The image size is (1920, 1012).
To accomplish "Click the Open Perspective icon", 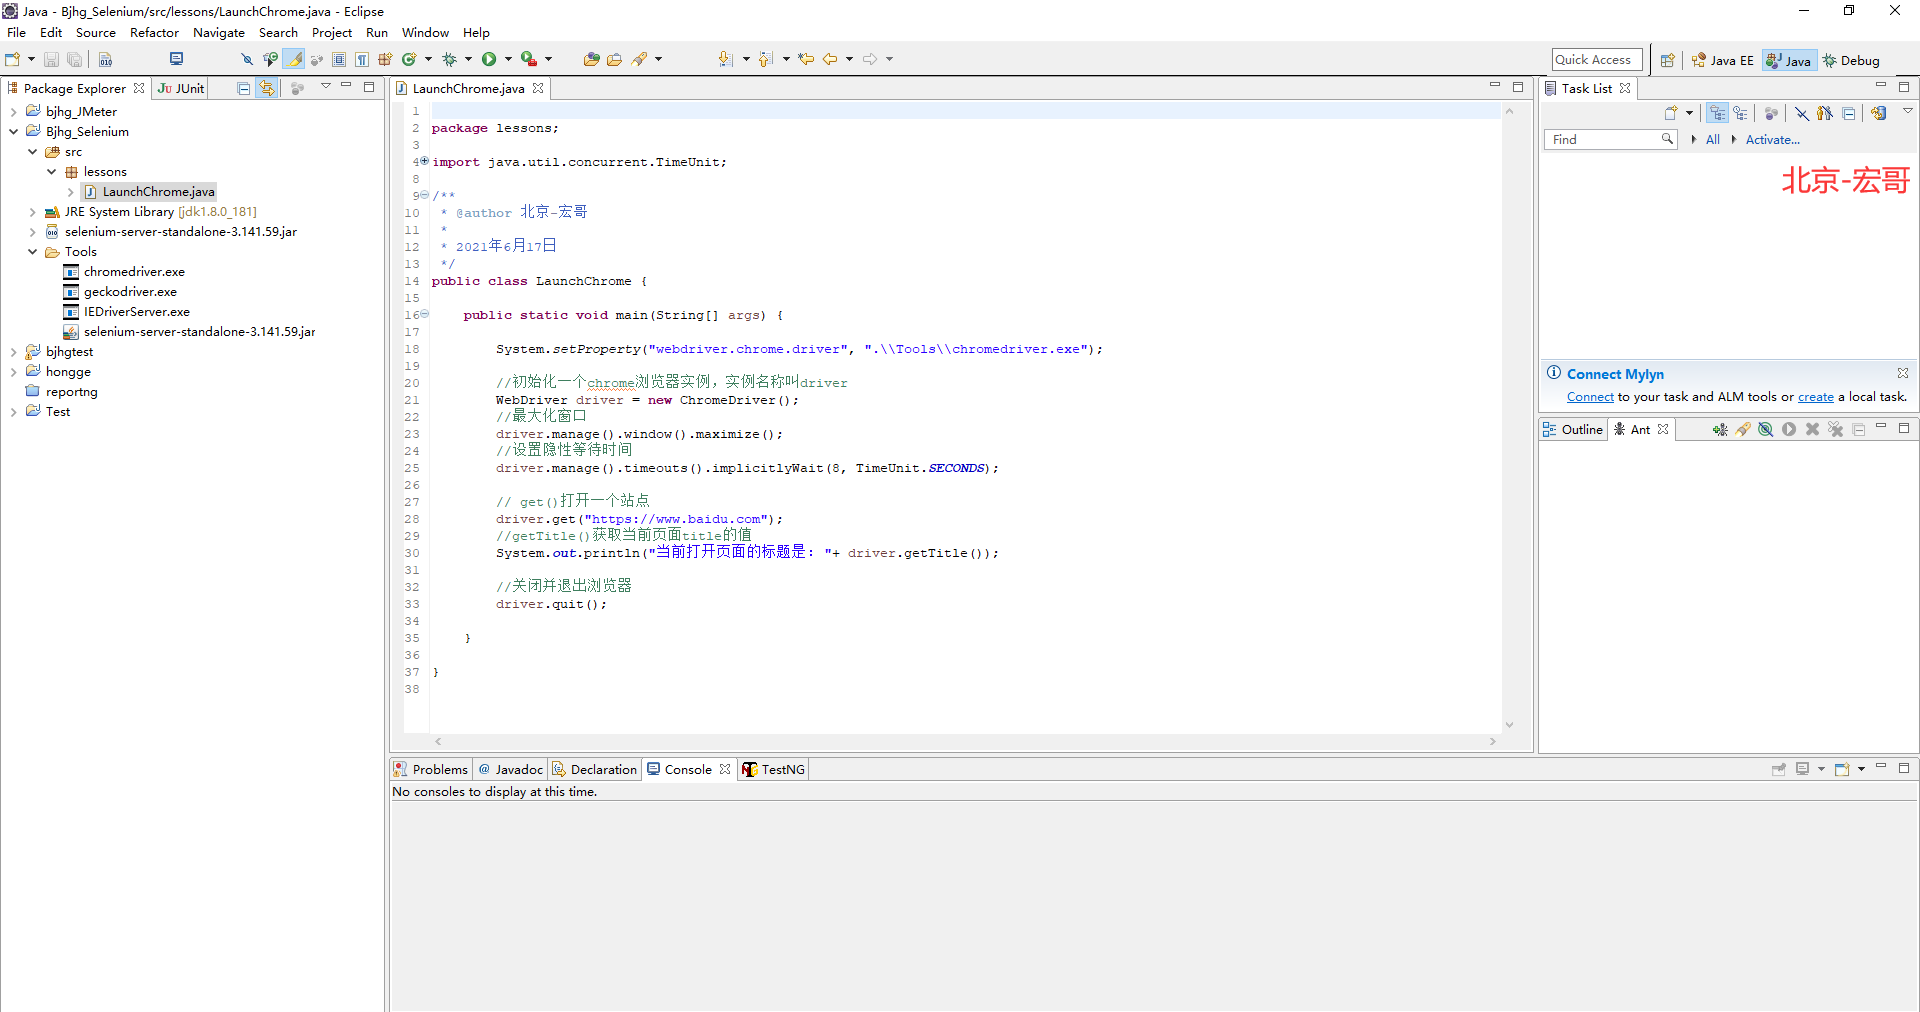I will (x=1667, y=61).
